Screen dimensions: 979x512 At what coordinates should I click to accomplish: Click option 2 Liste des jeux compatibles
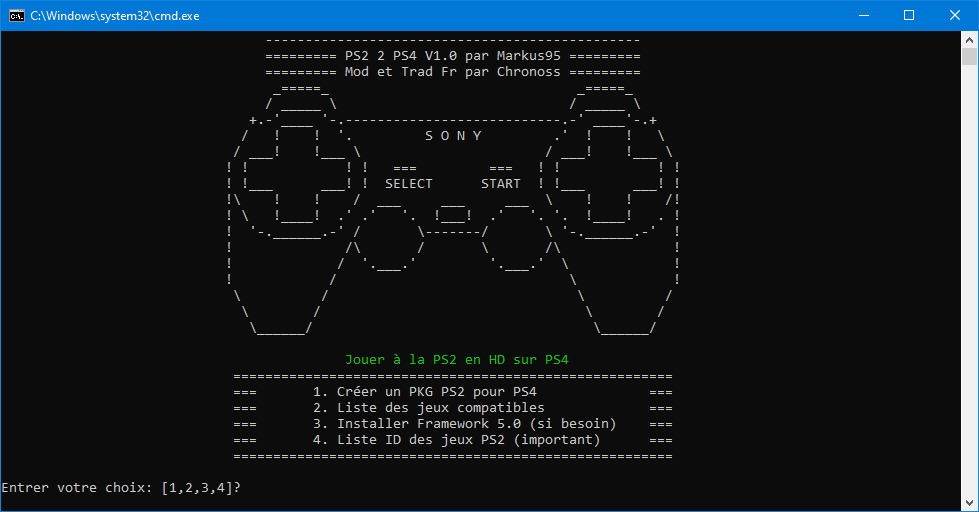coord(428,408)
